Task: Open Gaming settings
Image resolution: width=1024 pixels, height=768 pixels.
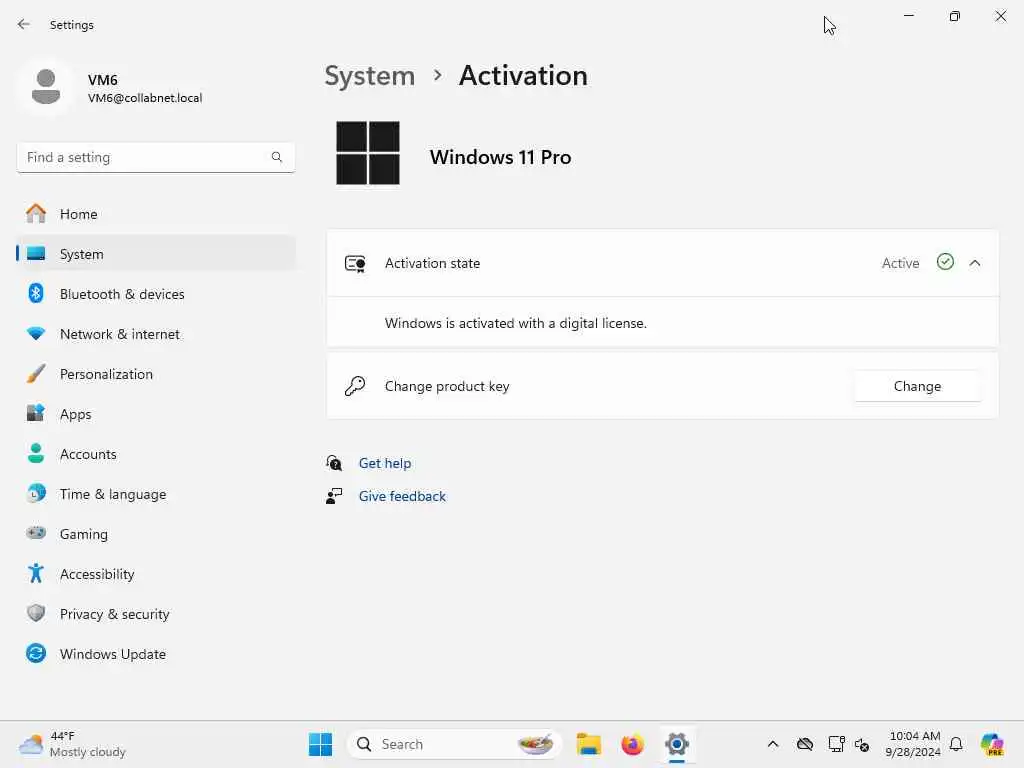Action: (156, 534)
